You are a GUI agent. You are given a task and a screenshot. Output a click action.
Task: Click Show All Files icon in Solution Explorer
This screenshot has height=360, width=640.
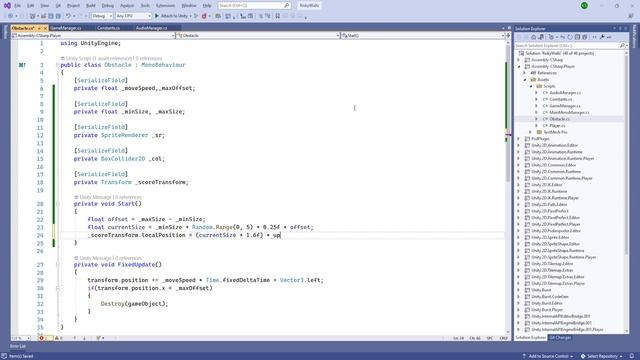coord(584,37)
